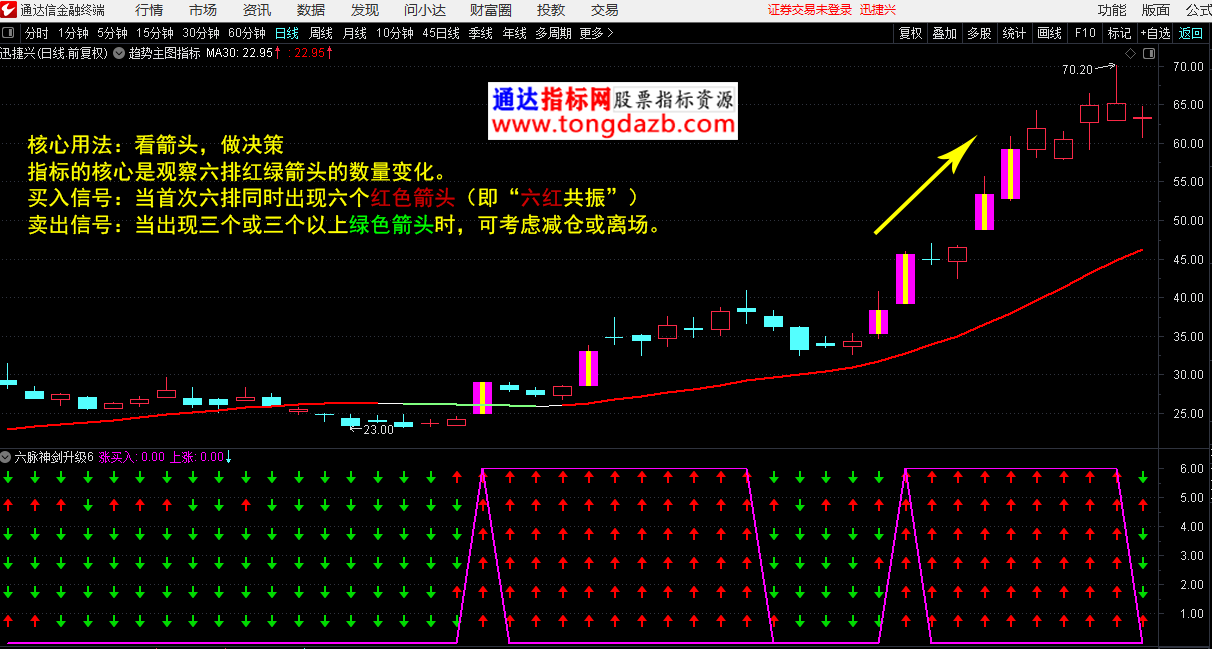
Task: Open the 交易 menu
Action: (604, 10)
